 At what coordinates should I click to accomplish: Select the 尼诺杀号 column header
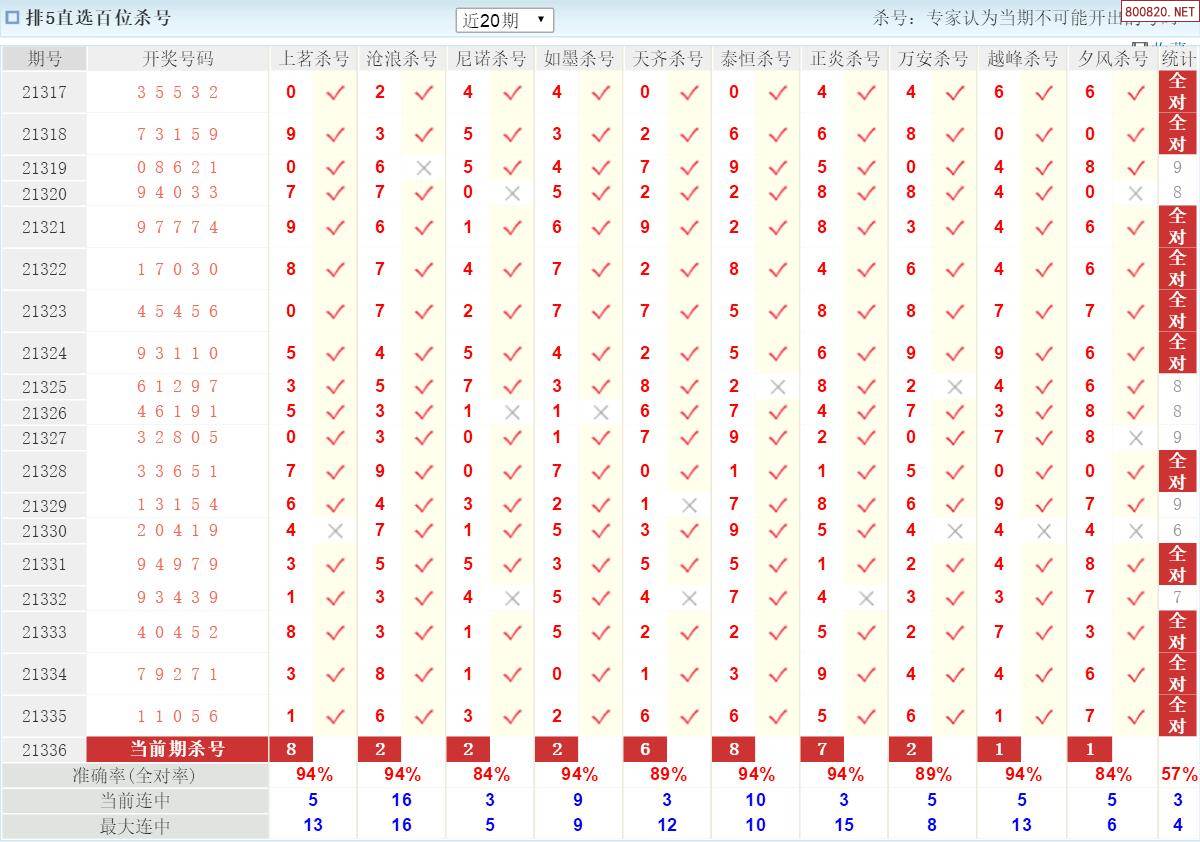pos(490,59)
